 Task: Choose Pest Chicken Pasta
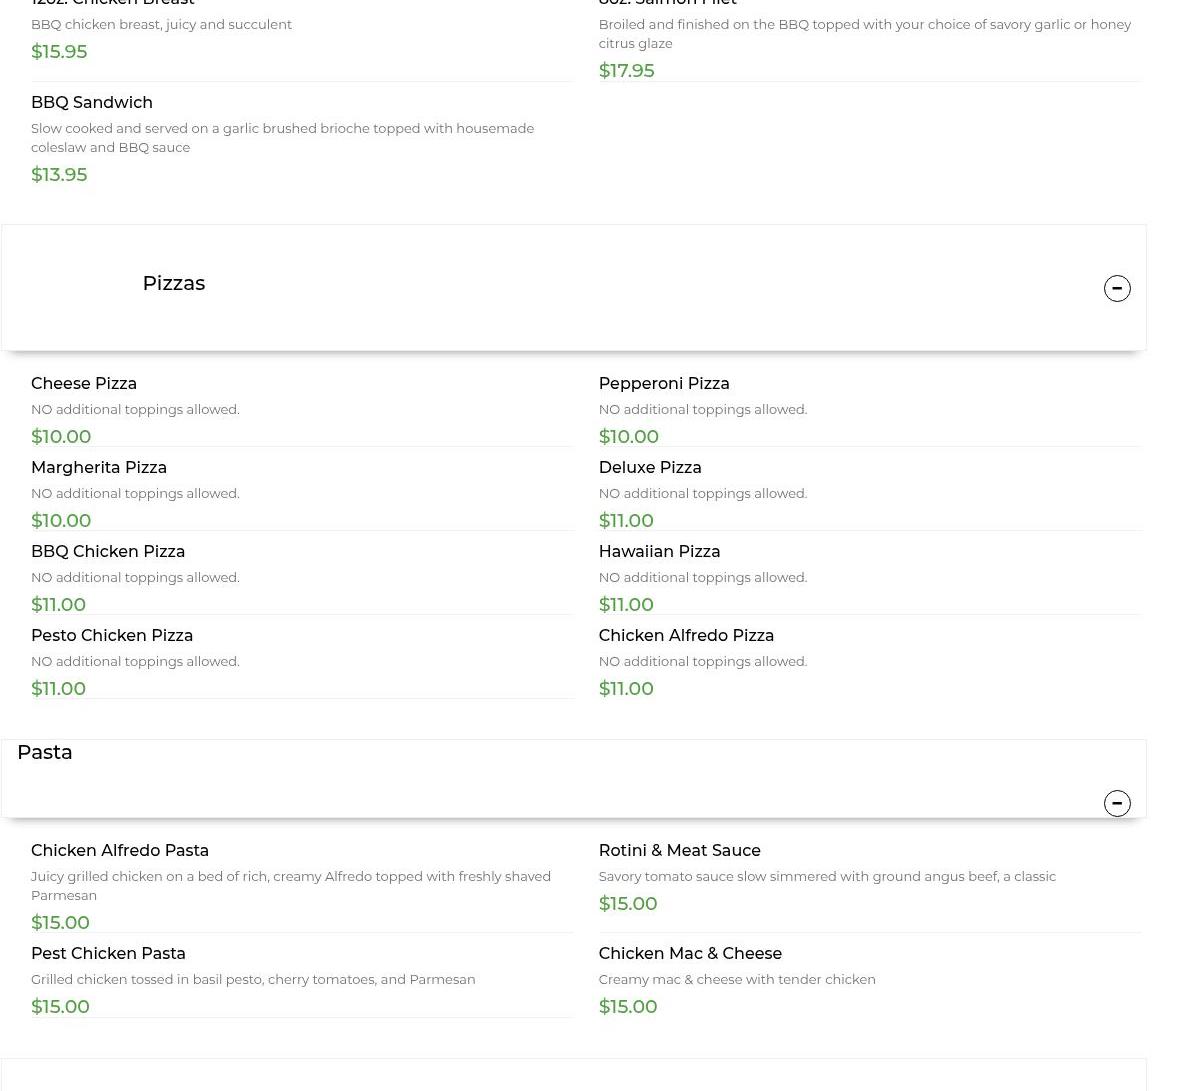coord(108,954)
